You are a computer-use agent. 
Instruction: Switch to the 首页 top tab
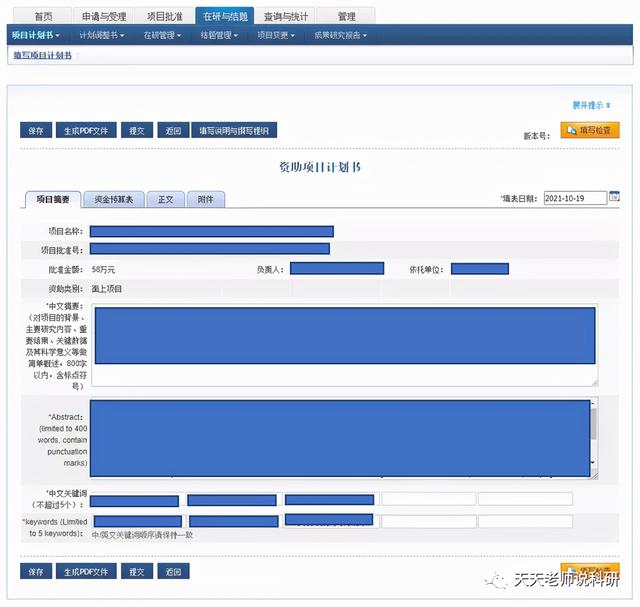click(x=43, y=16)
